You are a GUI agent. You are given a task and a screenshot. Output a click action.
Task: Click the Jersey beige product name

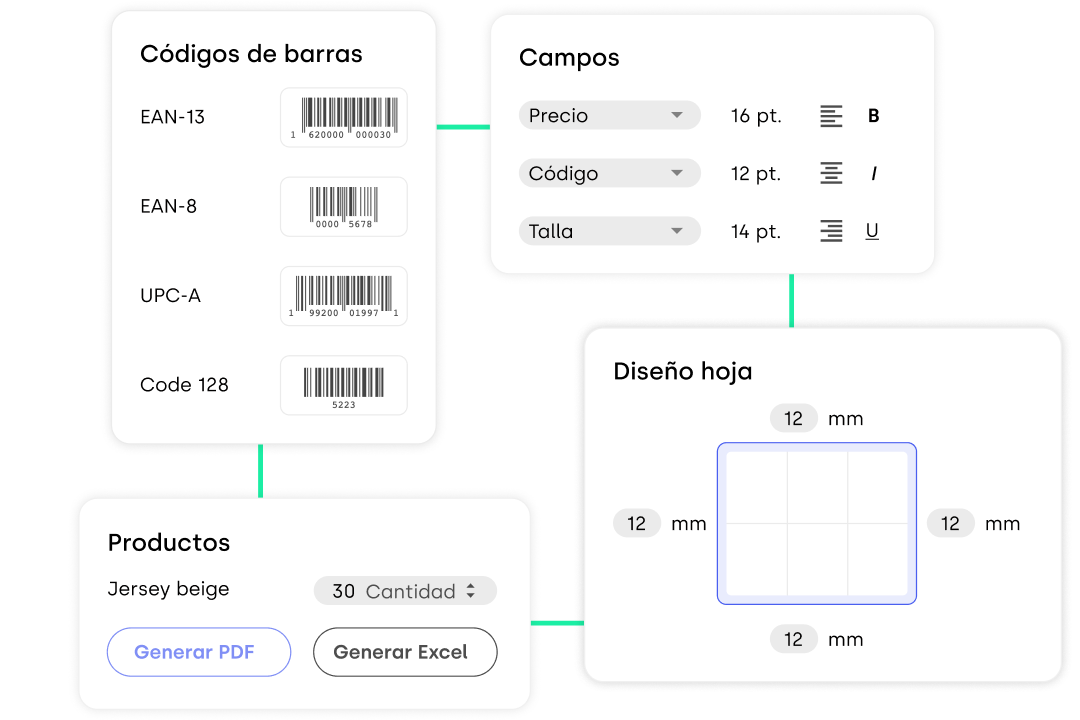click(x=168, y=589)
